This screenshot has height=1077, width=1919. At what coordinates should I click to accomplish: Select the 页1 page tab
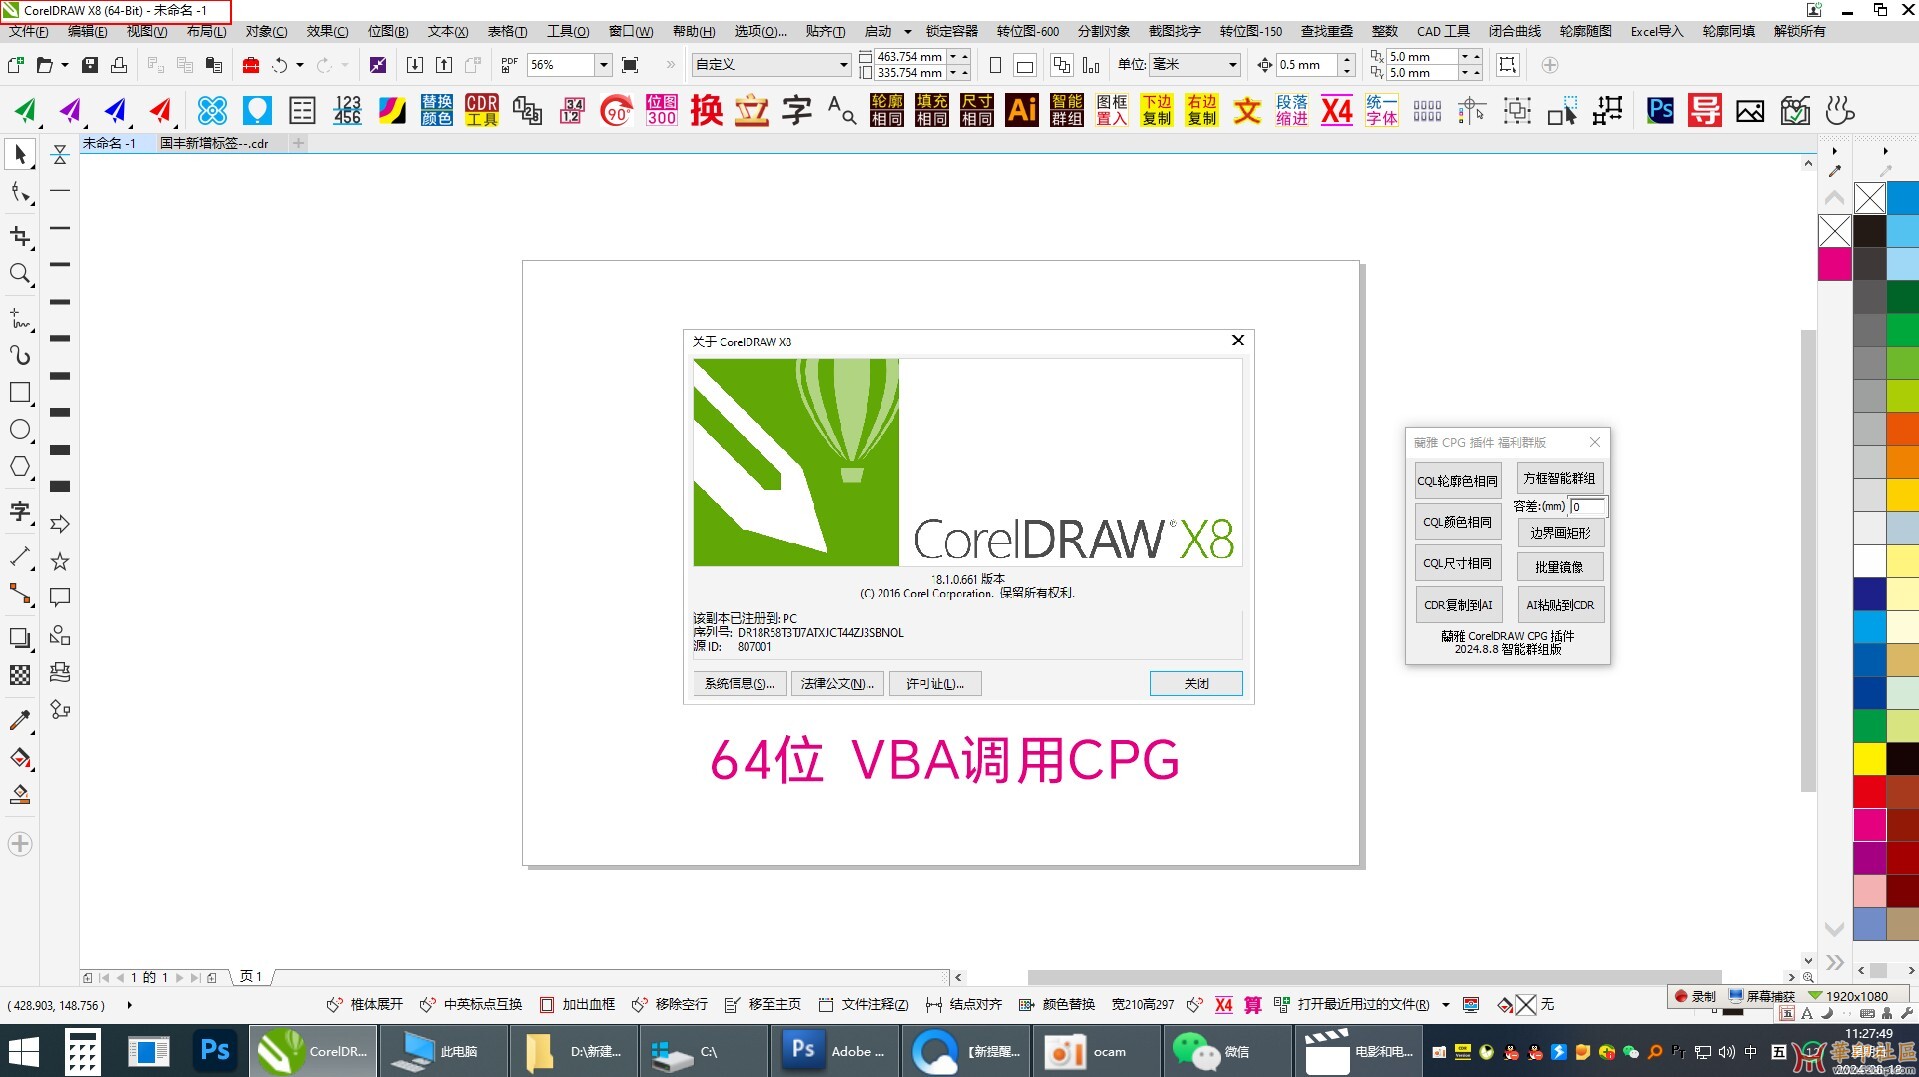(x=250, y=977)
